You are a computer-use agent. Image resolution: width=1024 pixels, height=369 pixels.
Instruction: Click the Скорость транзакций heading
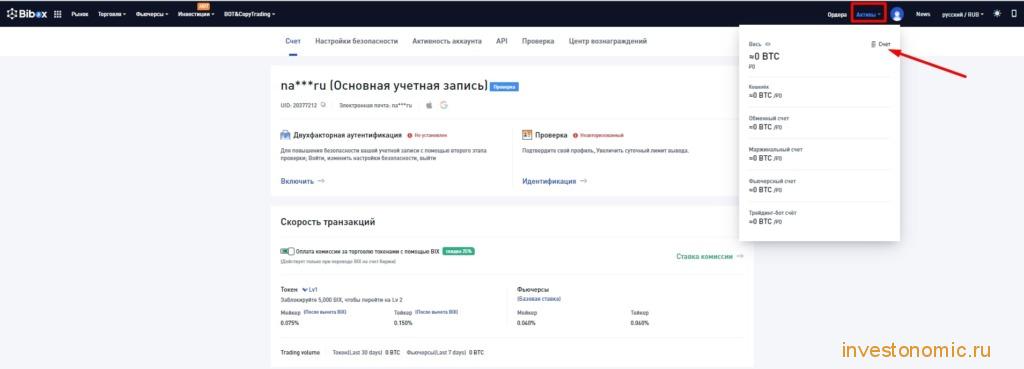(328, 222)
